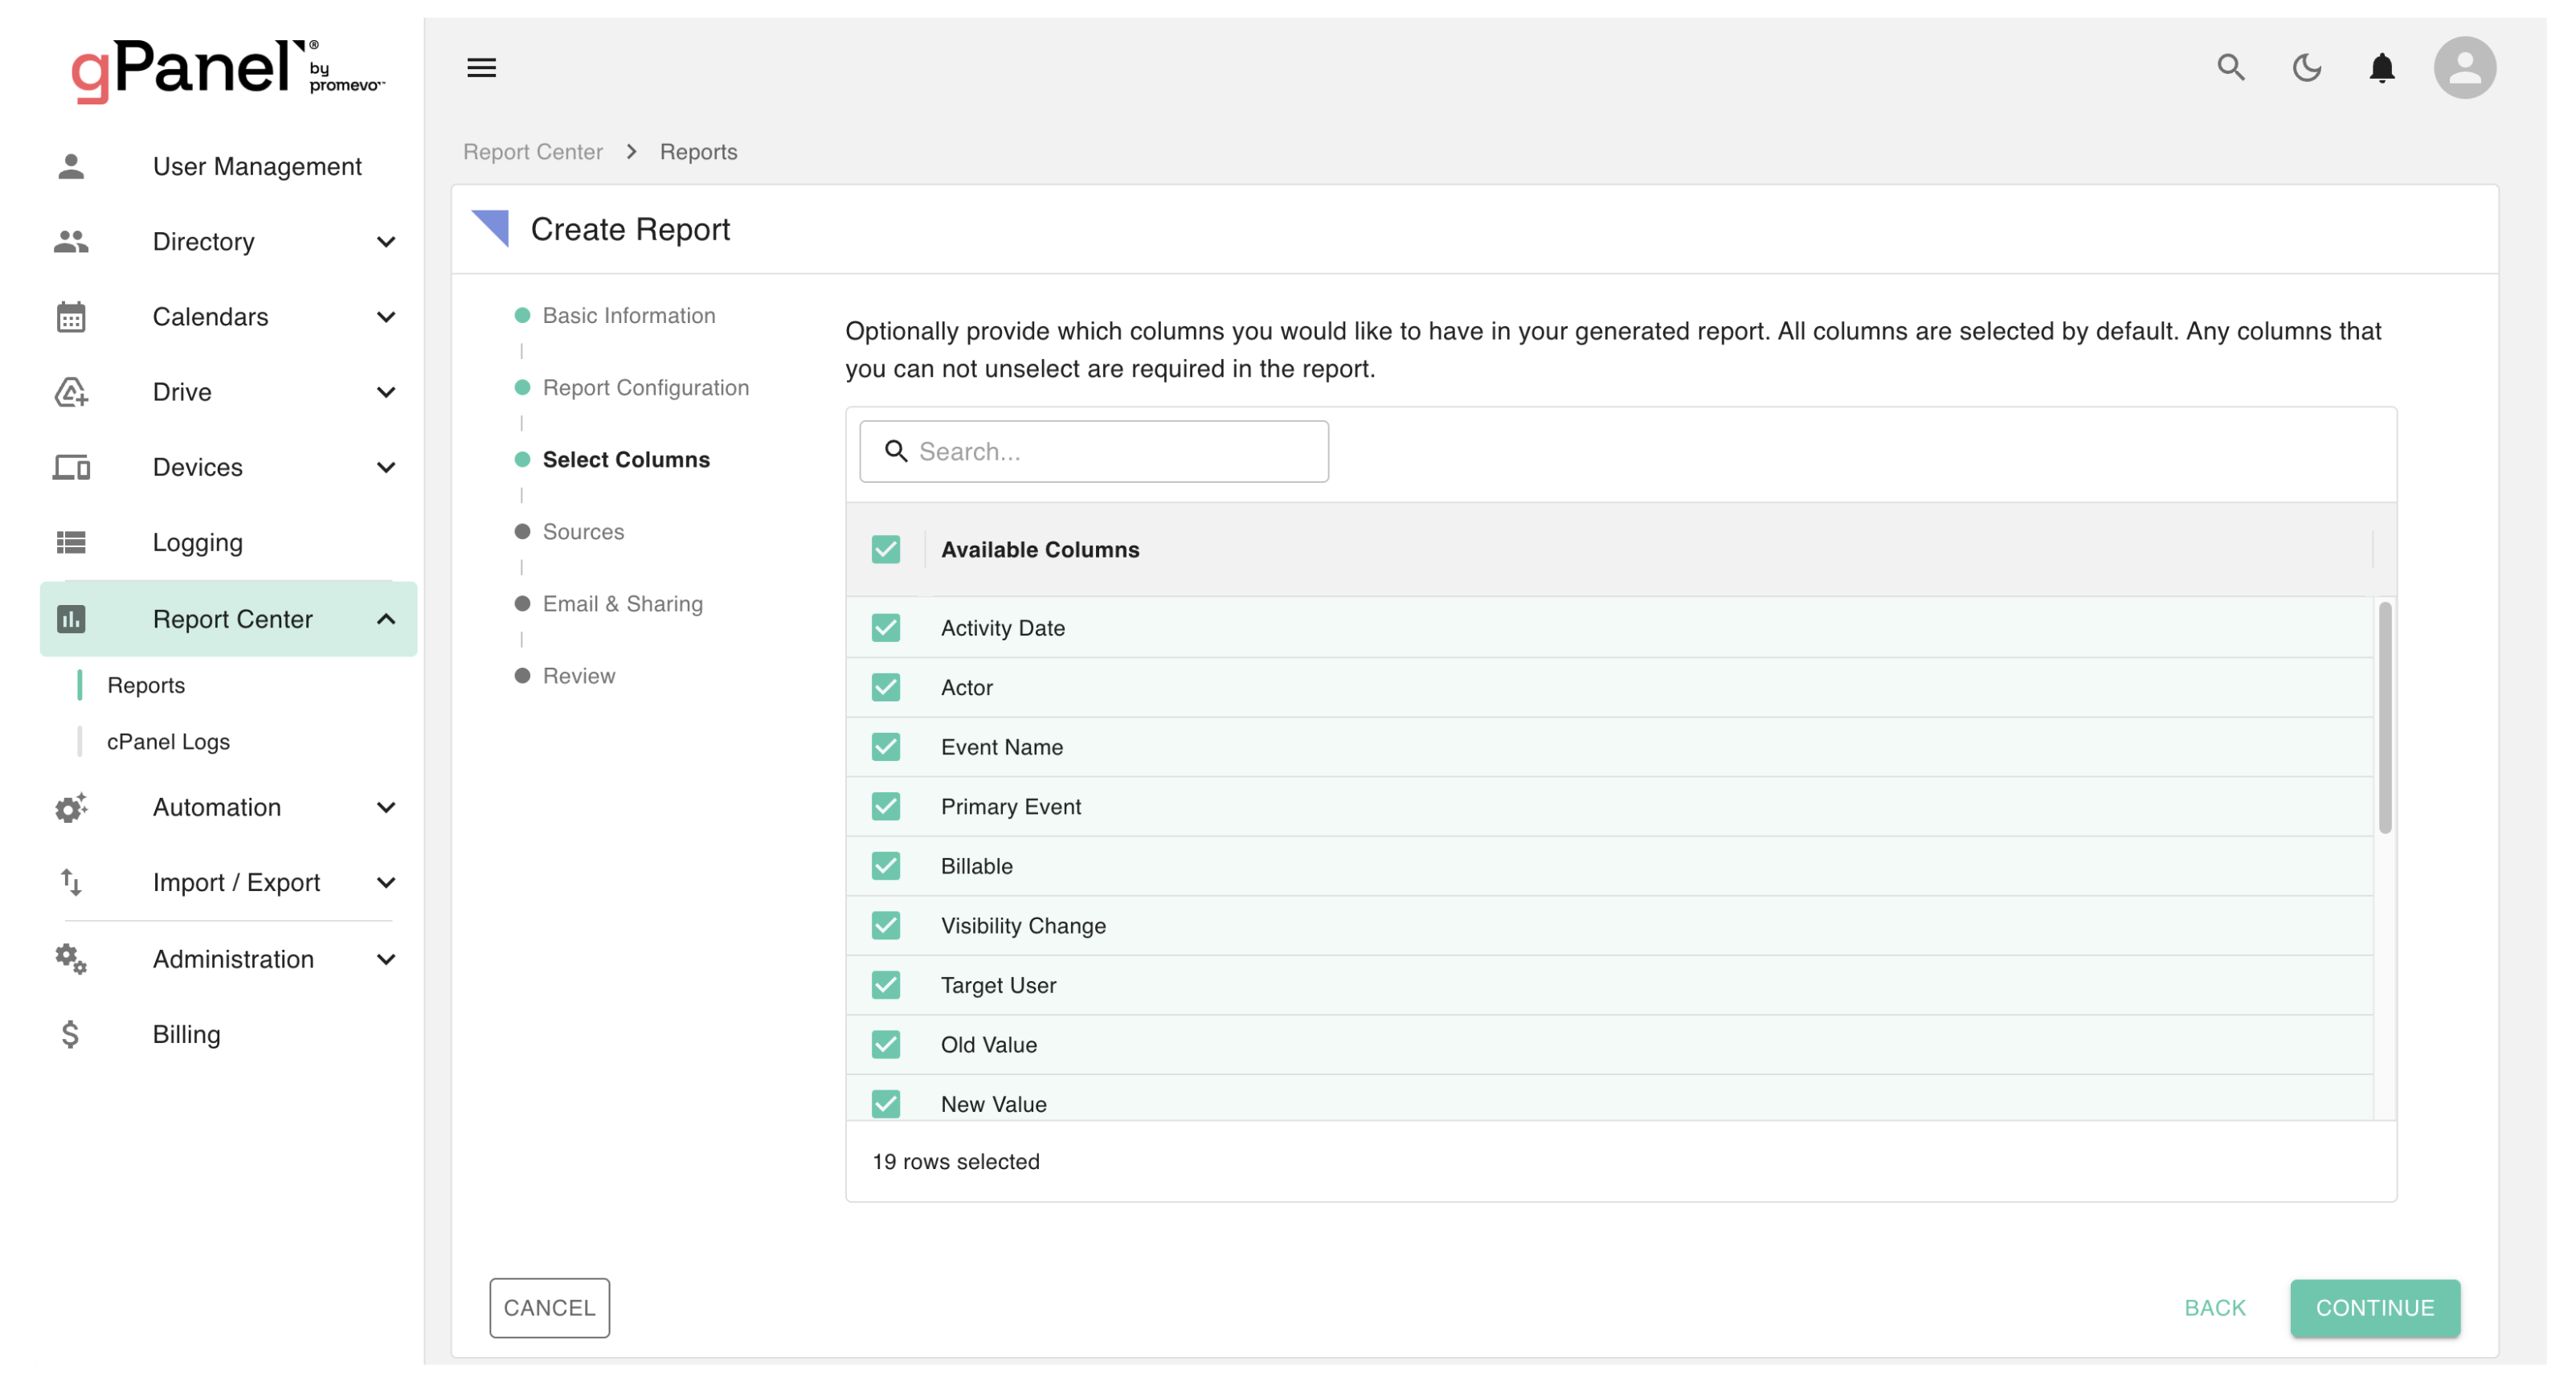Expand the Drive menu chevron

pos(385,392)
